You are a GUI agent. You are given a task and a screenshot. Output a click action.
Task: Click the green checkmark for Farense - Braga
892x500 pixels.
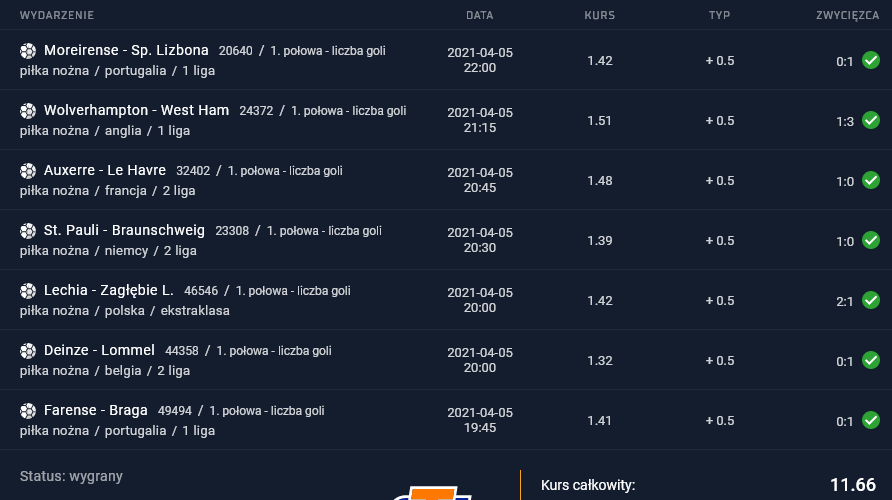pos(871,420)
